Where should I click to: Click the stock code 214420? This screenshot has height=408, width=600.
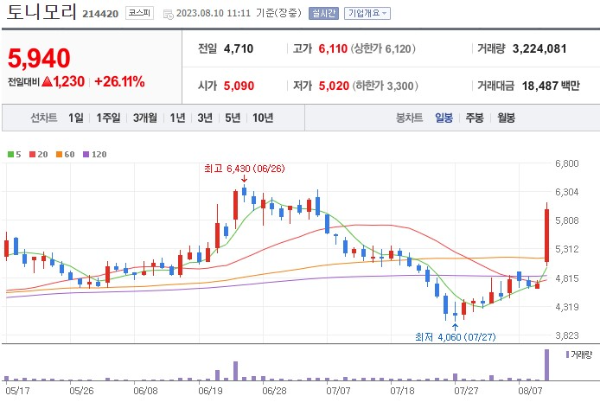pyautogui.click(x=100, y=14)
